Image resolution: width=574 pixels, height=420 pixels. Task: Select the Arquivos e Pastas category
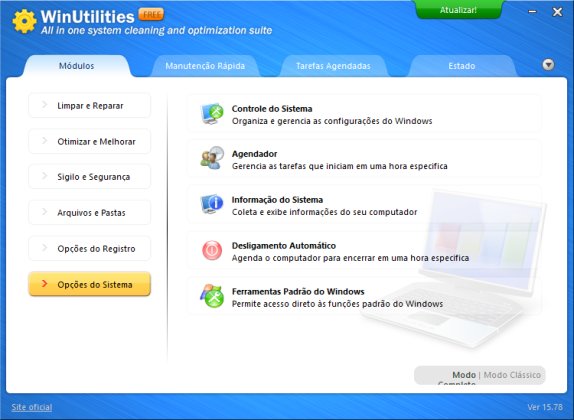89,212
